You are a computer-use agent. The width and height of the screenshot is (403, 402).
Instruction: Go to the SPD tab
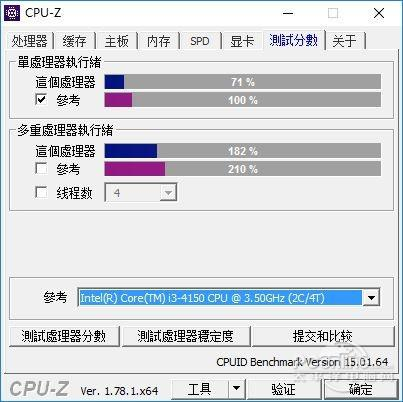click(x=200, y=41)
